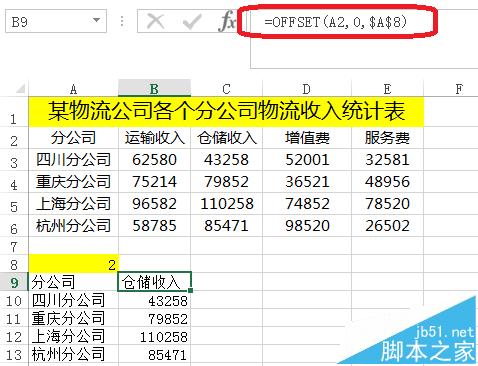Click header cell 分公司 in row 2

pyautogui.click(x=74, y=138)
